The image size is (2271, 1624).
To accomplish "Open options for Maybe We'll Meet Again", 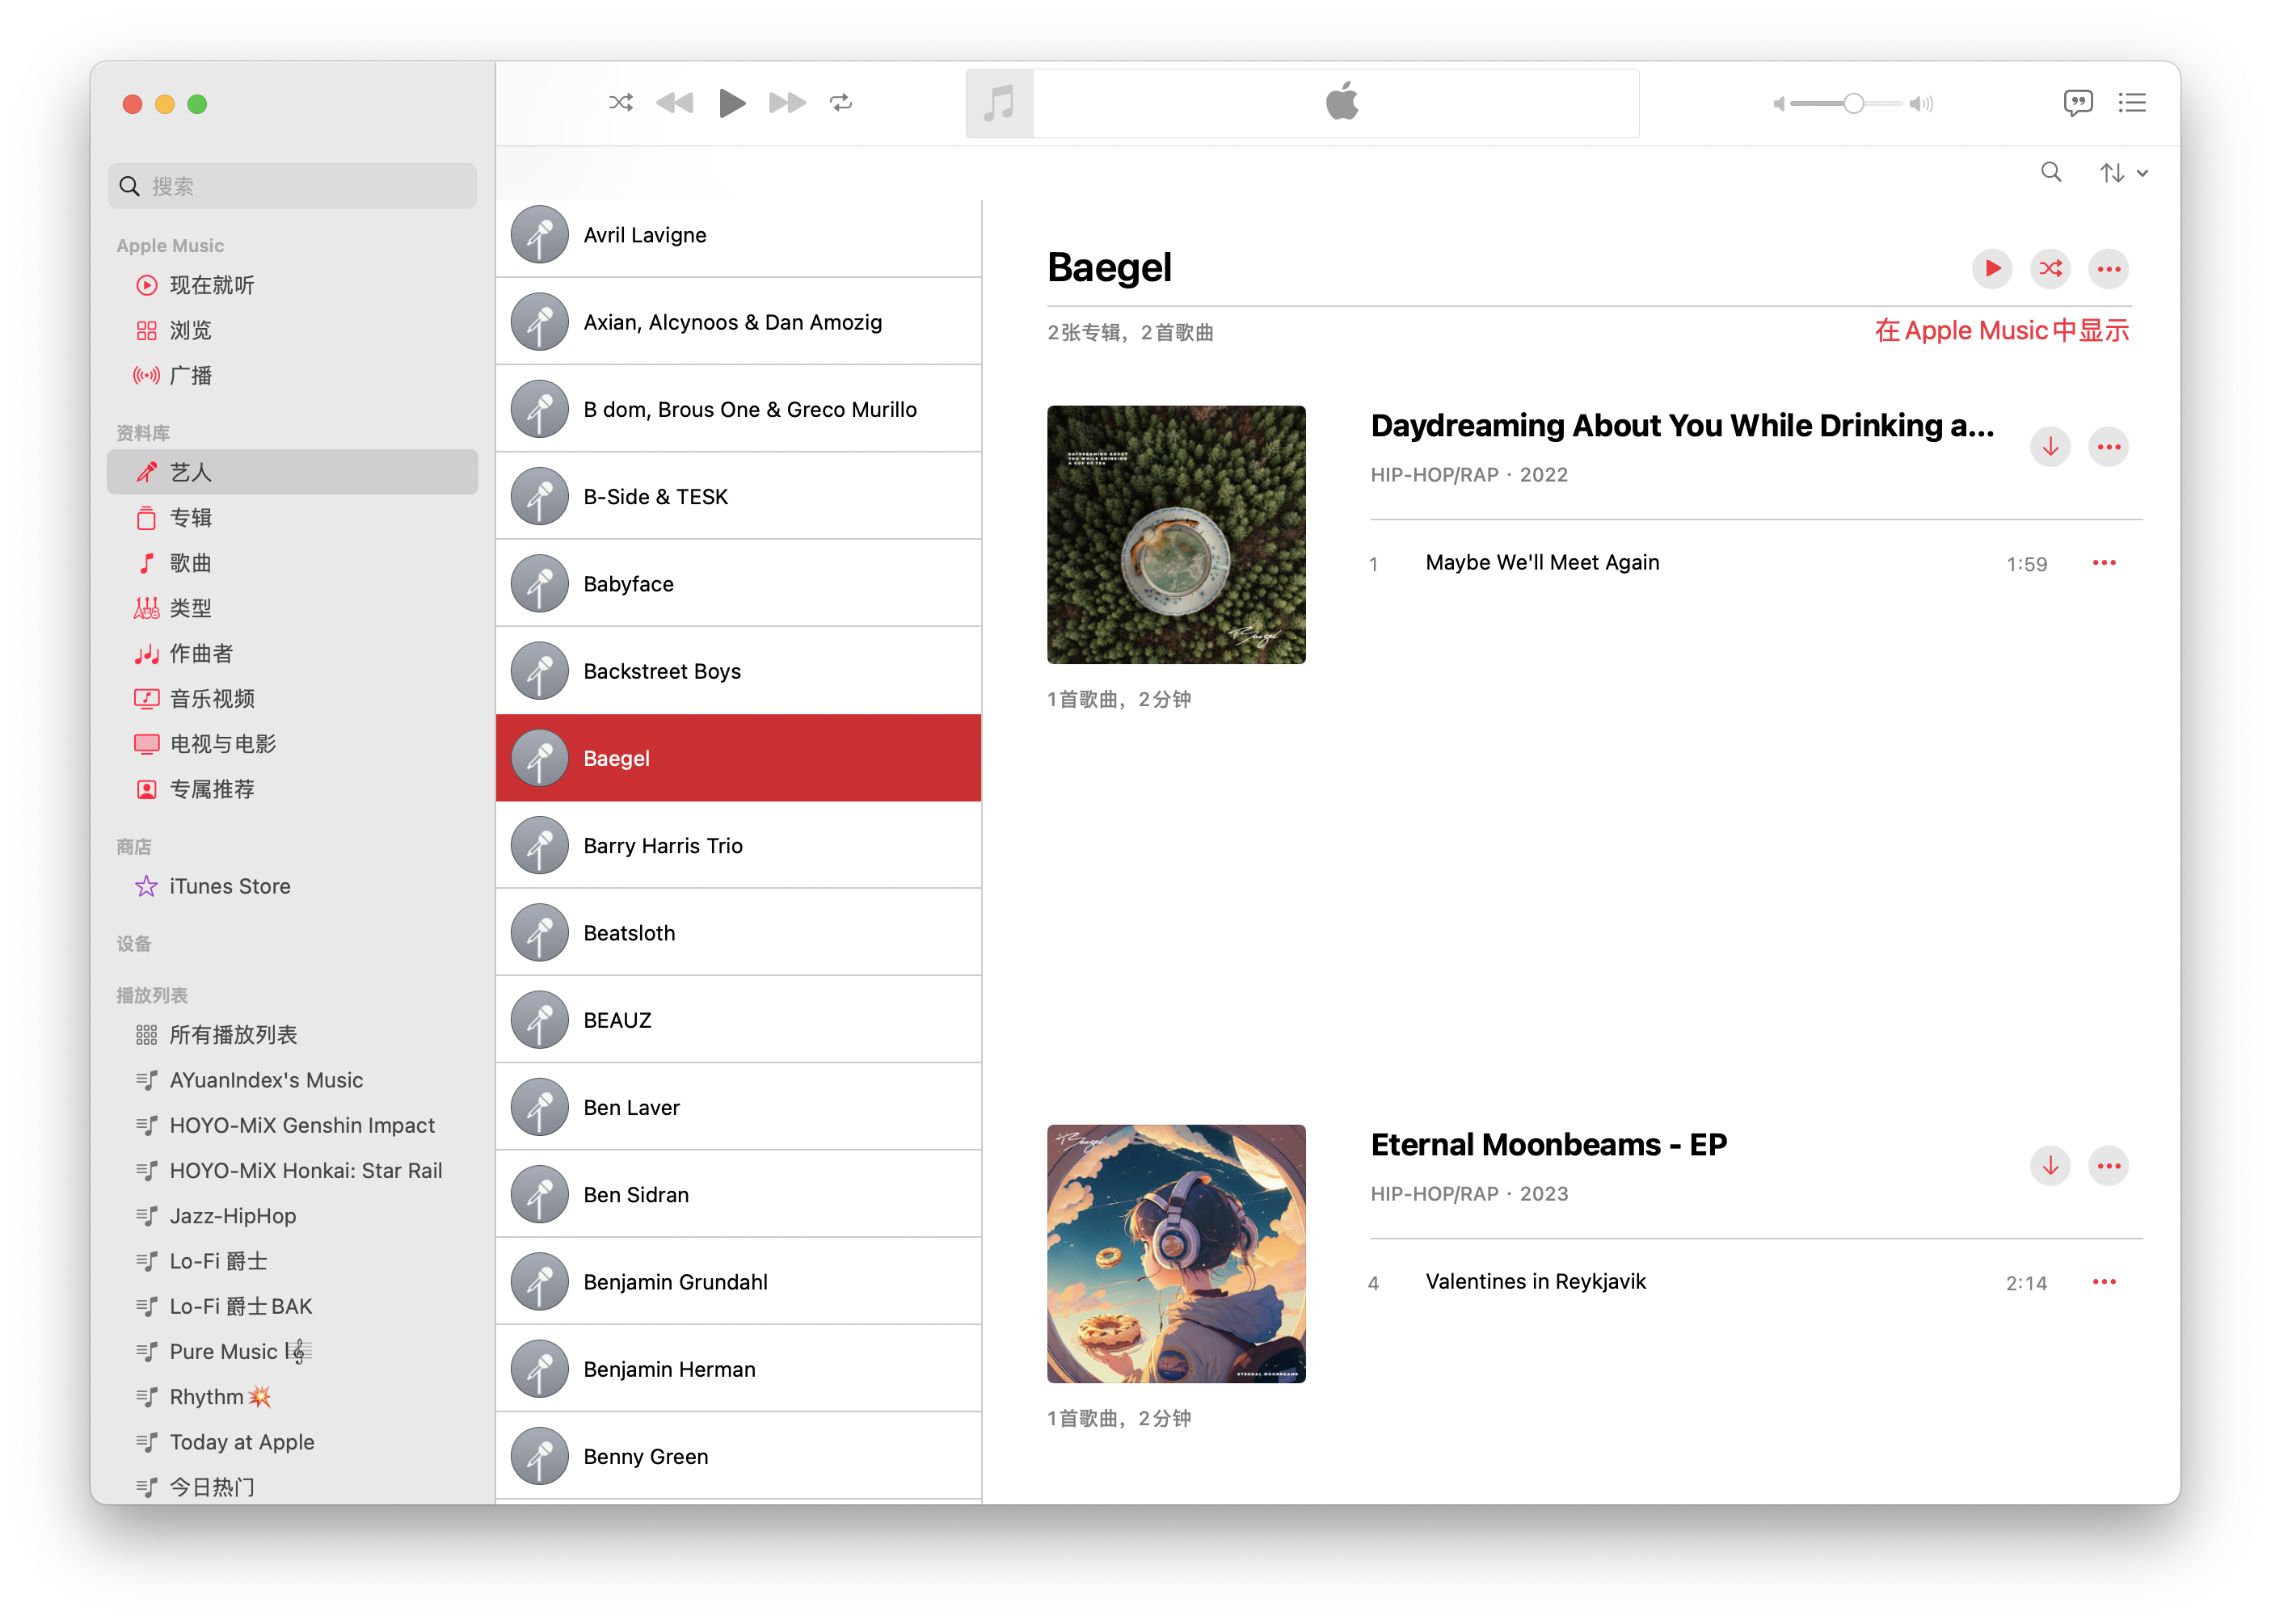I will (x=2104, y=563).
